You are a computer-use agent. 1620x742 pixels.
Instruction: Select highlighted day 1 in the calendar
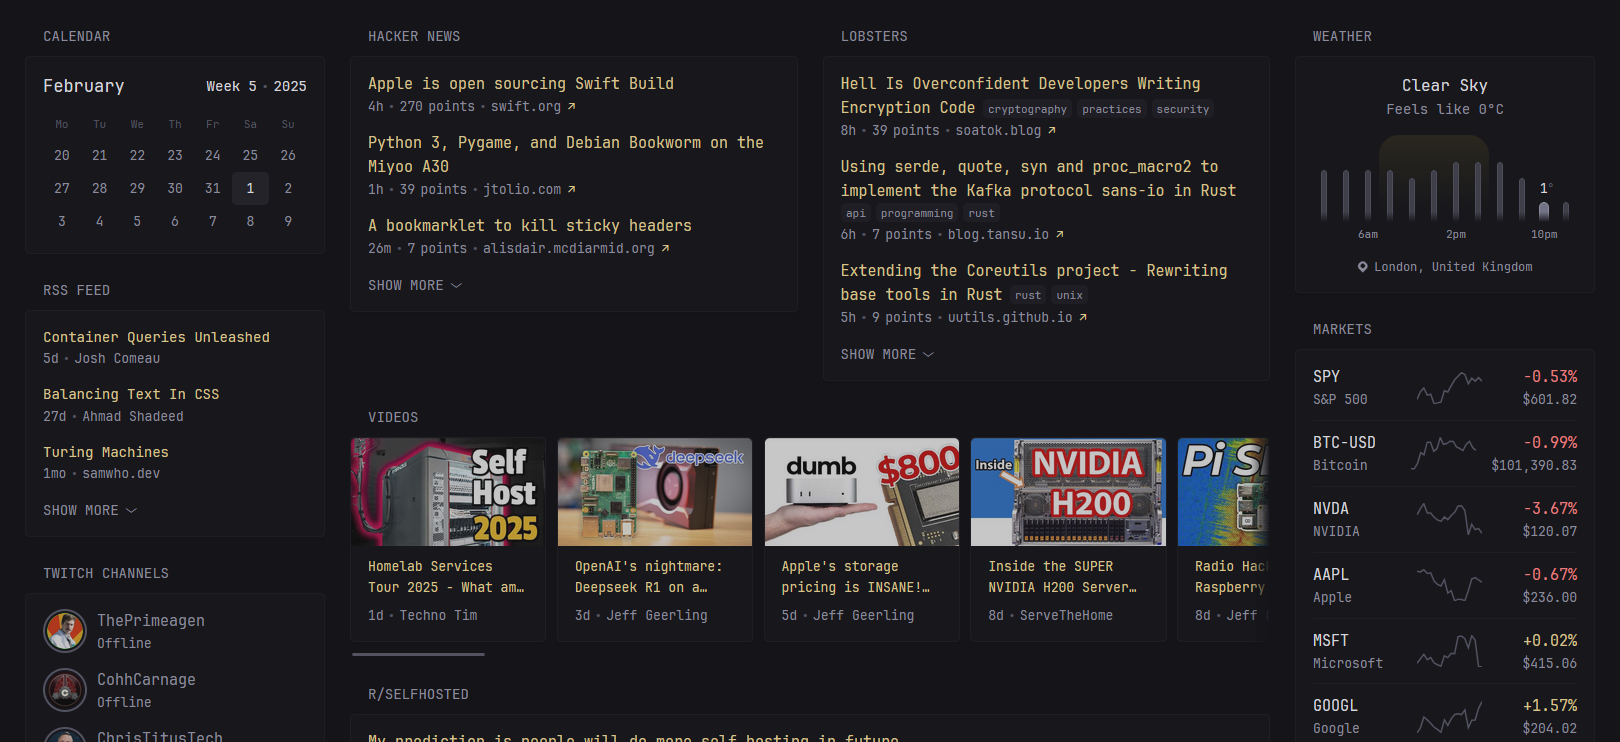250,188
